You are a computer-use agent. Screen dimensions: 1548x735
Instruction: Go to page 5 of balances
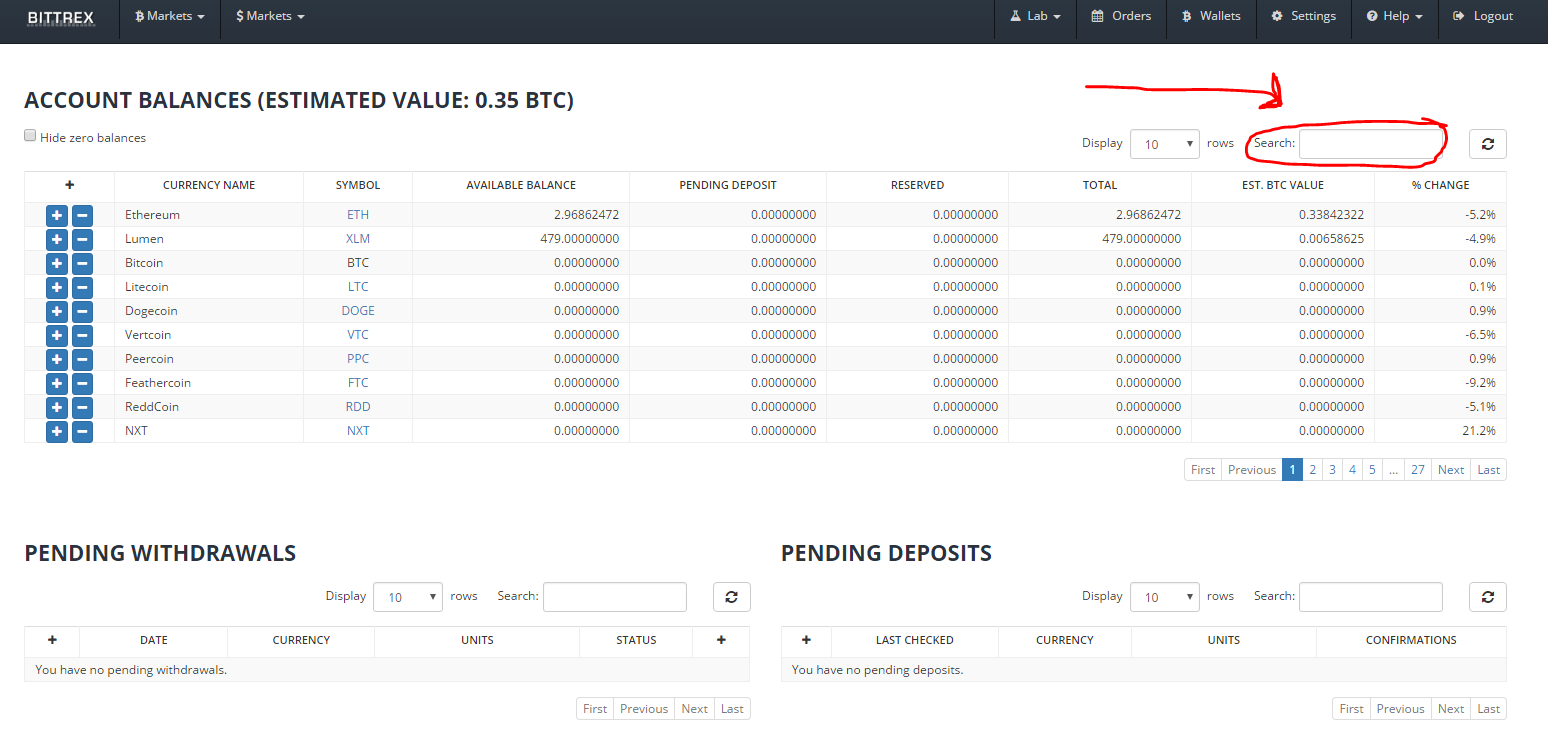(1373, 470)
